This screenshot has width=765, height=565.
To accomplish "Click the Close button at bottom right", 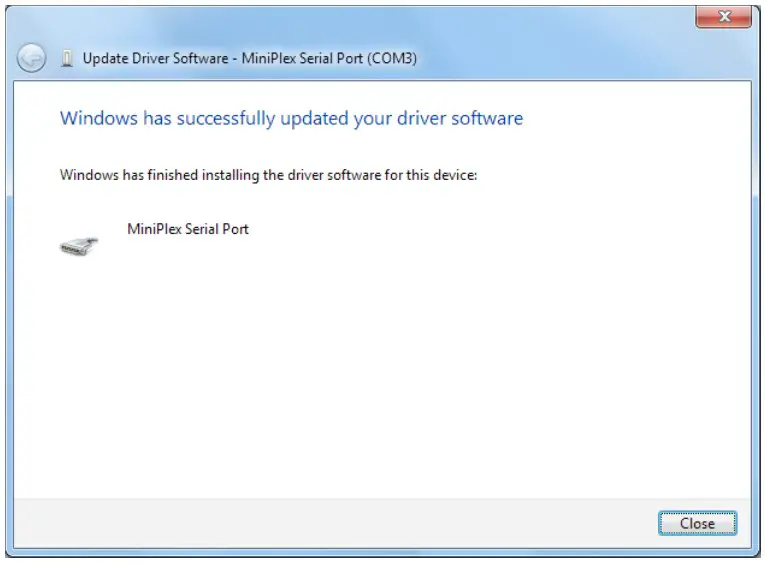I will point(697,524).
